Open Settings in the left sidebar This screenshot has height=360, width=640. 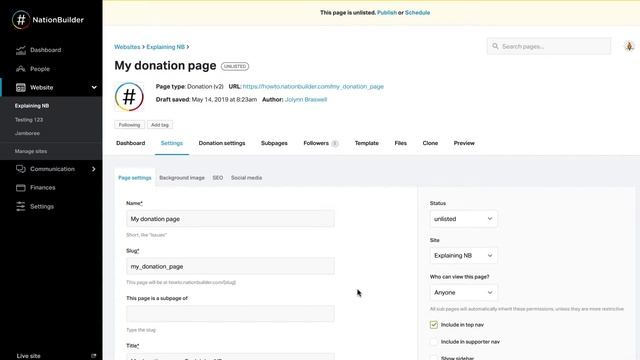[42, 207]
